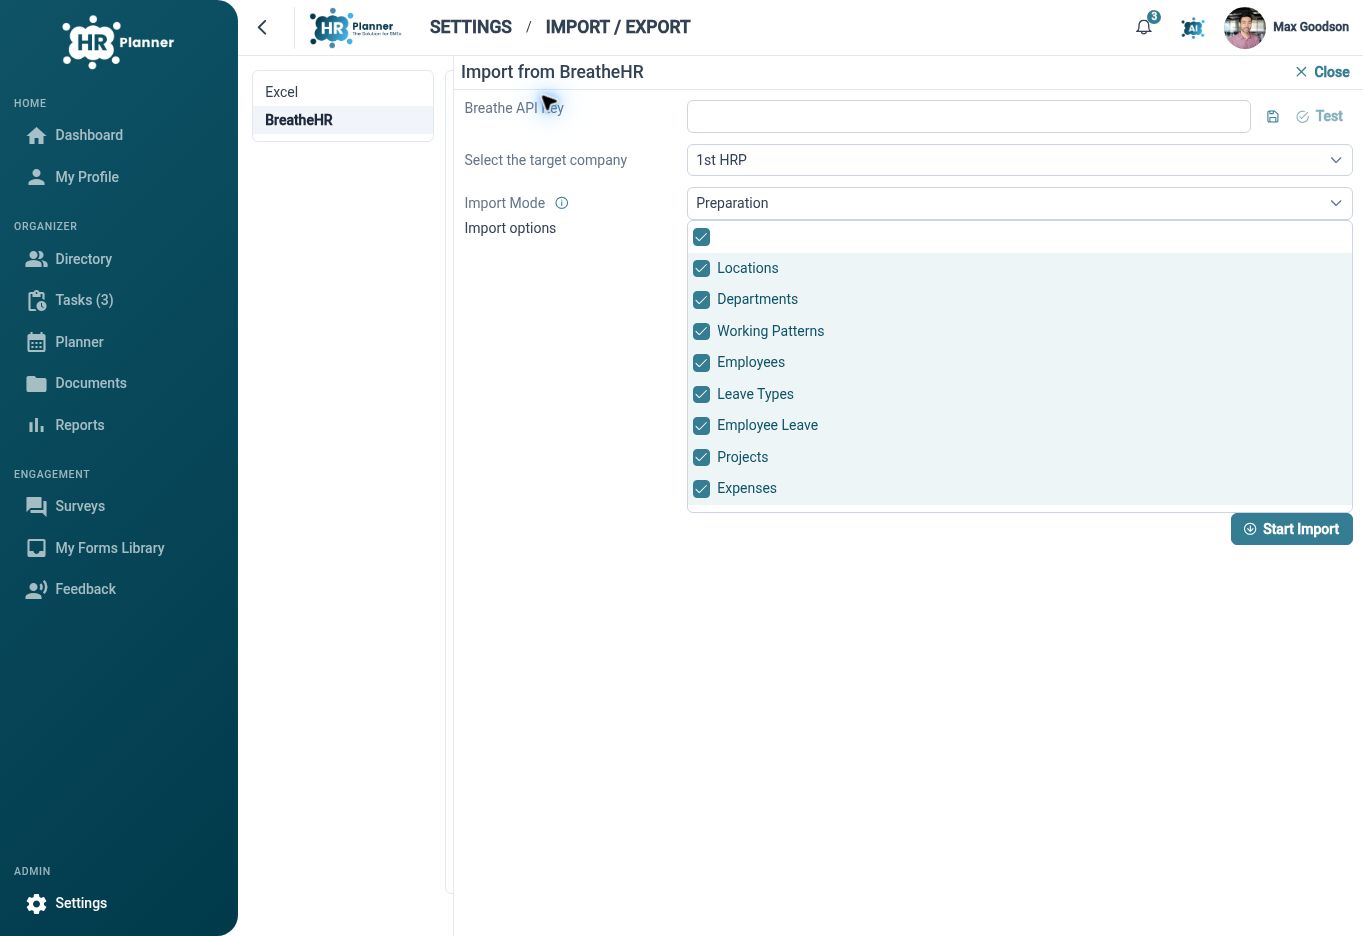
Task: Click the My Profile person icon
Action: 37,177
